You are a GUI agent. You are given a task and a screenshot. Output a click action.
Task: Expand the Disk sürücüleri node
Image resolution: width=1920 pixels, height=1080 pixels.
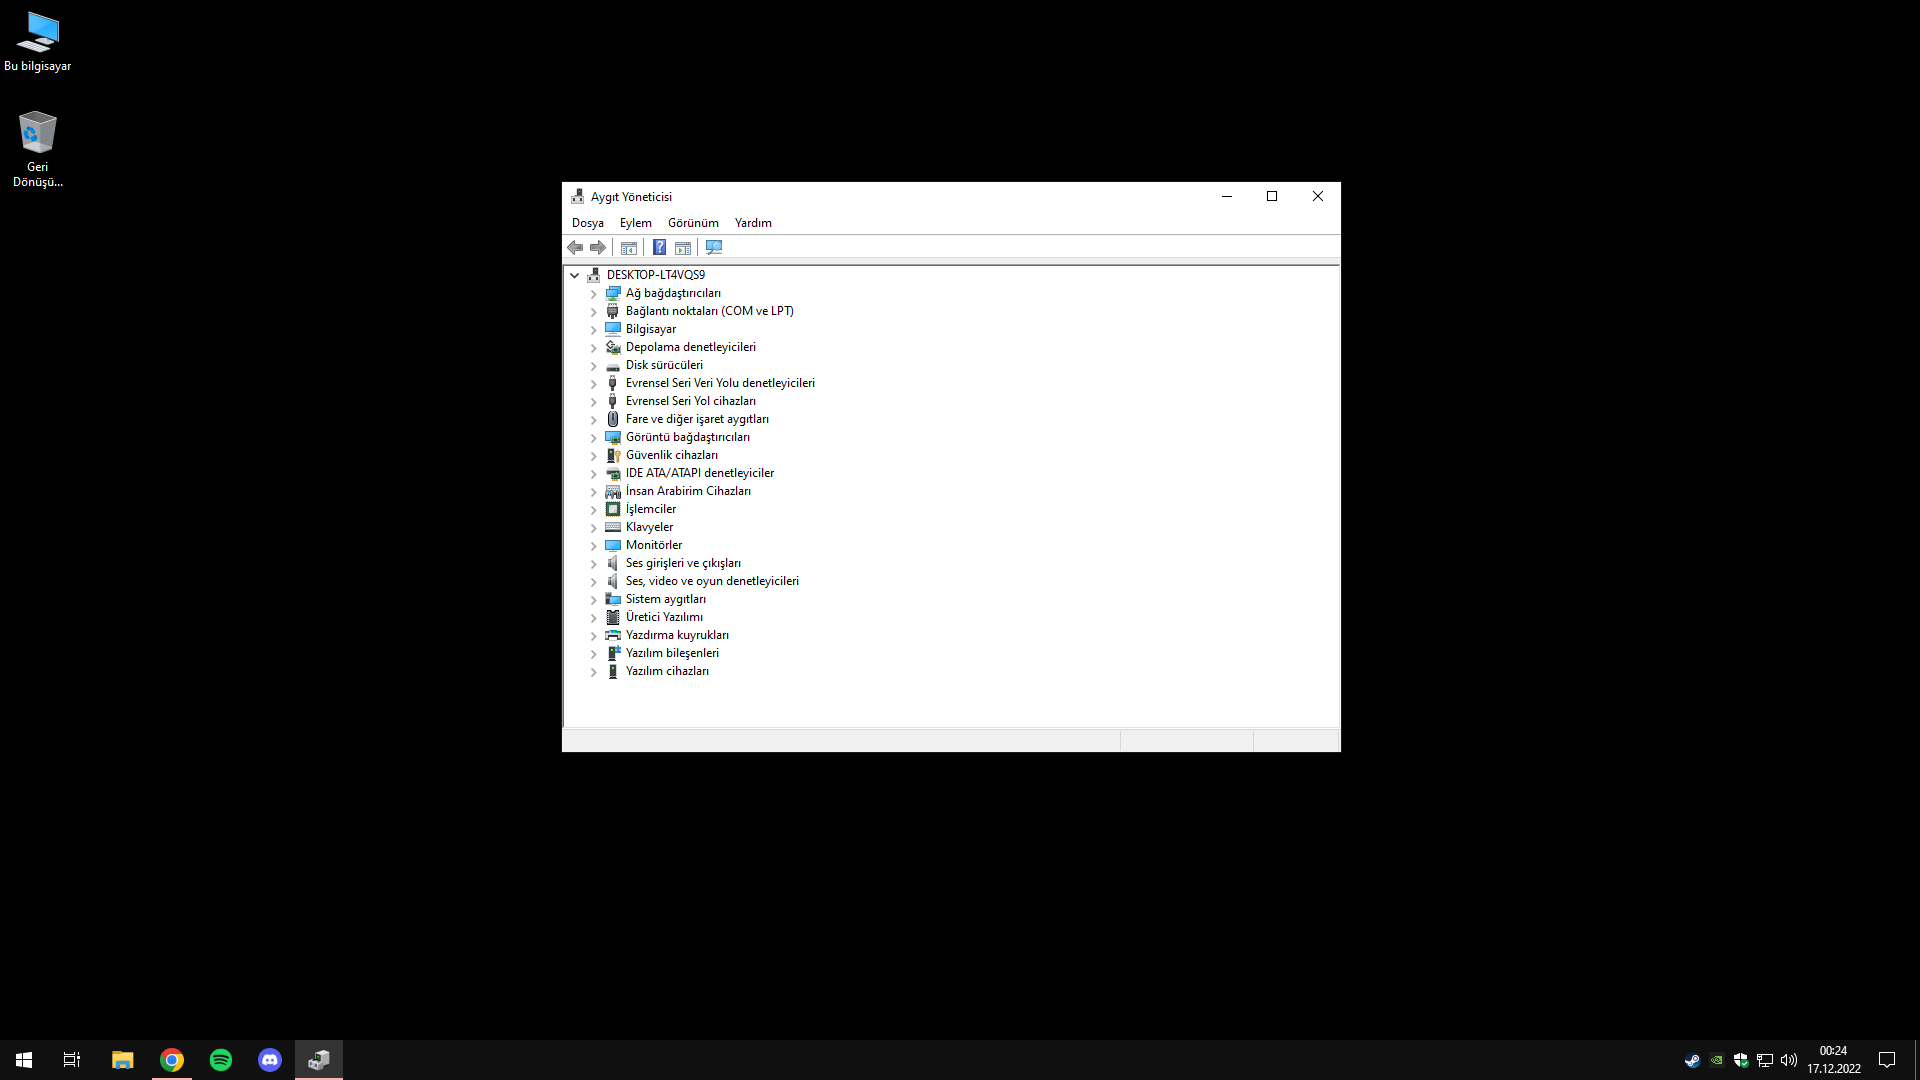point(593,365)
